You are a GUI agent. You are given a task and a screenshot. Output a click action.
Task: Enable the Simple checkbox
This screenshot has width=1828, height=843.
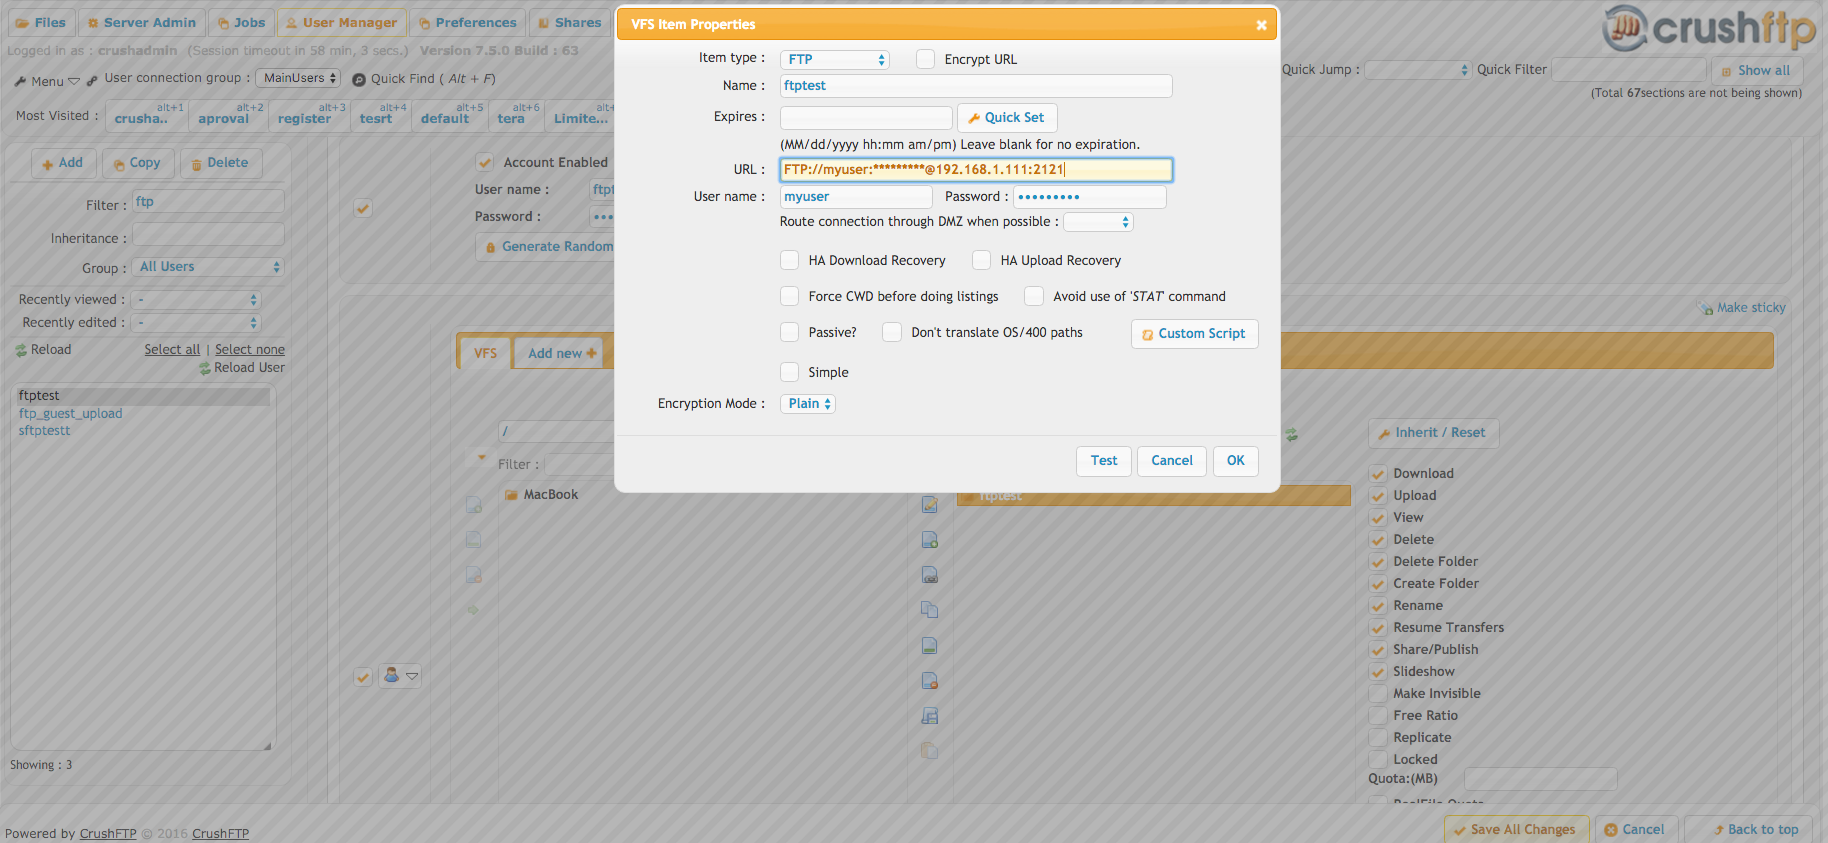point(790,373)
